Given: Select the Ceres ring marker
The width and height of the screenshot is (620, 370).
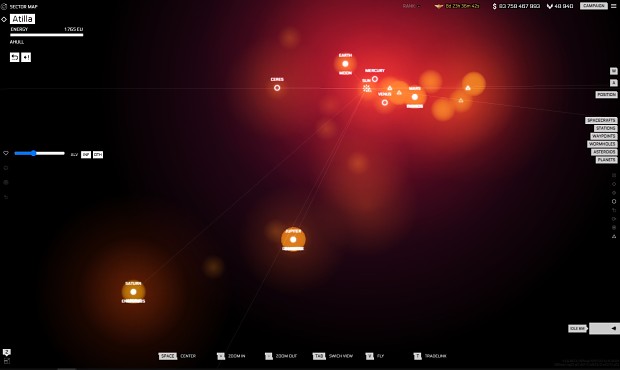Looking at the screenshot, I should 277,88.
